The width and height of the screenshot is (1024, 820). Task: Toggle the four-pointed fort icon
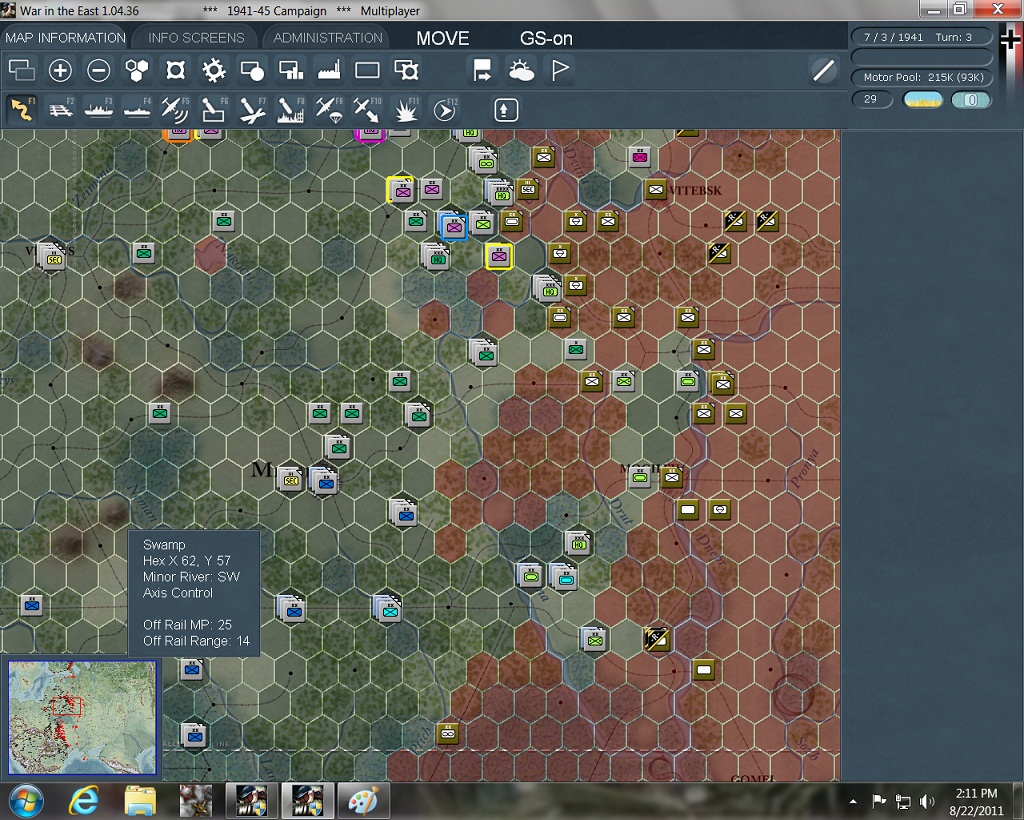point(175,70)
